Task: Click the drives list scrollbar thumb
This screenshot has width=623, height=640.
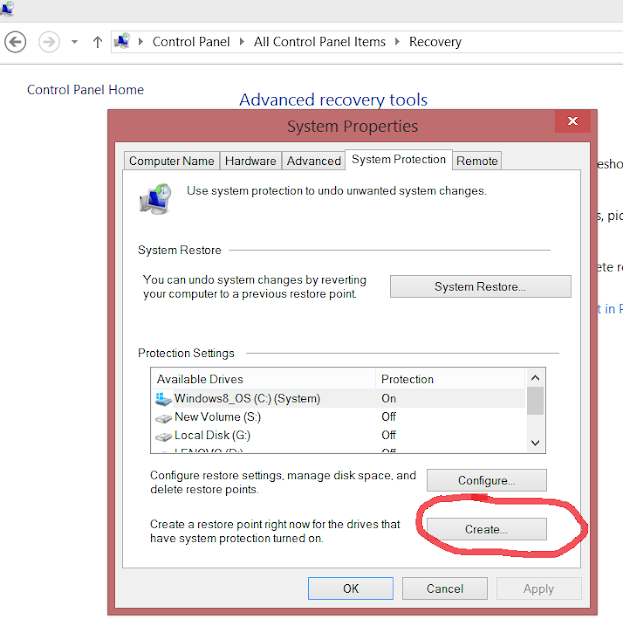Action: click(535, 401)
